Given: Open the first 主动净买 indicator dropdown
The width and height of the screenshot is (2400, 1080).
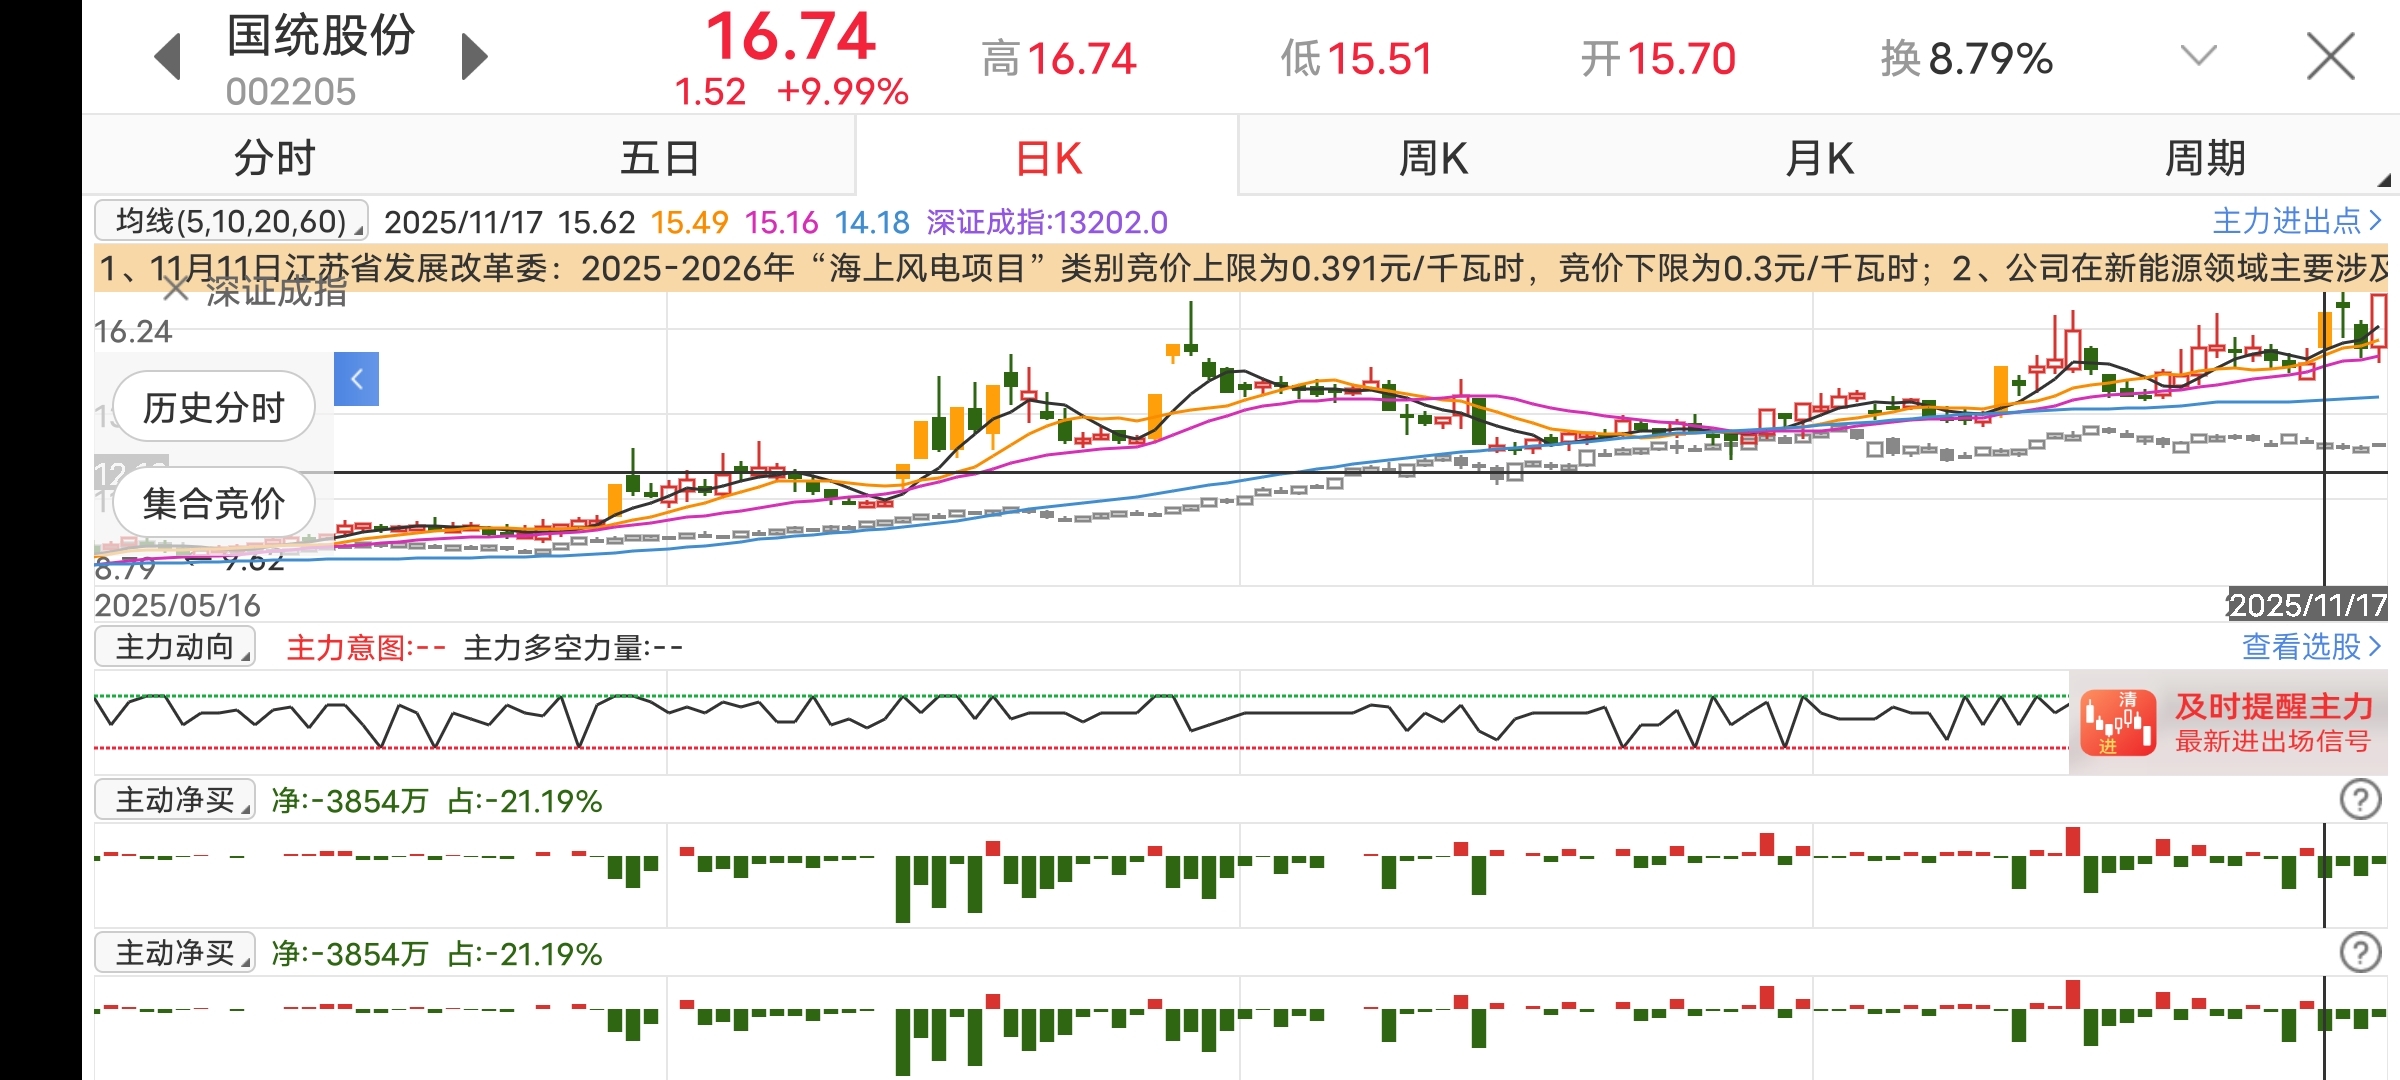Looking at the screenshot, I should tap(175, 800).
